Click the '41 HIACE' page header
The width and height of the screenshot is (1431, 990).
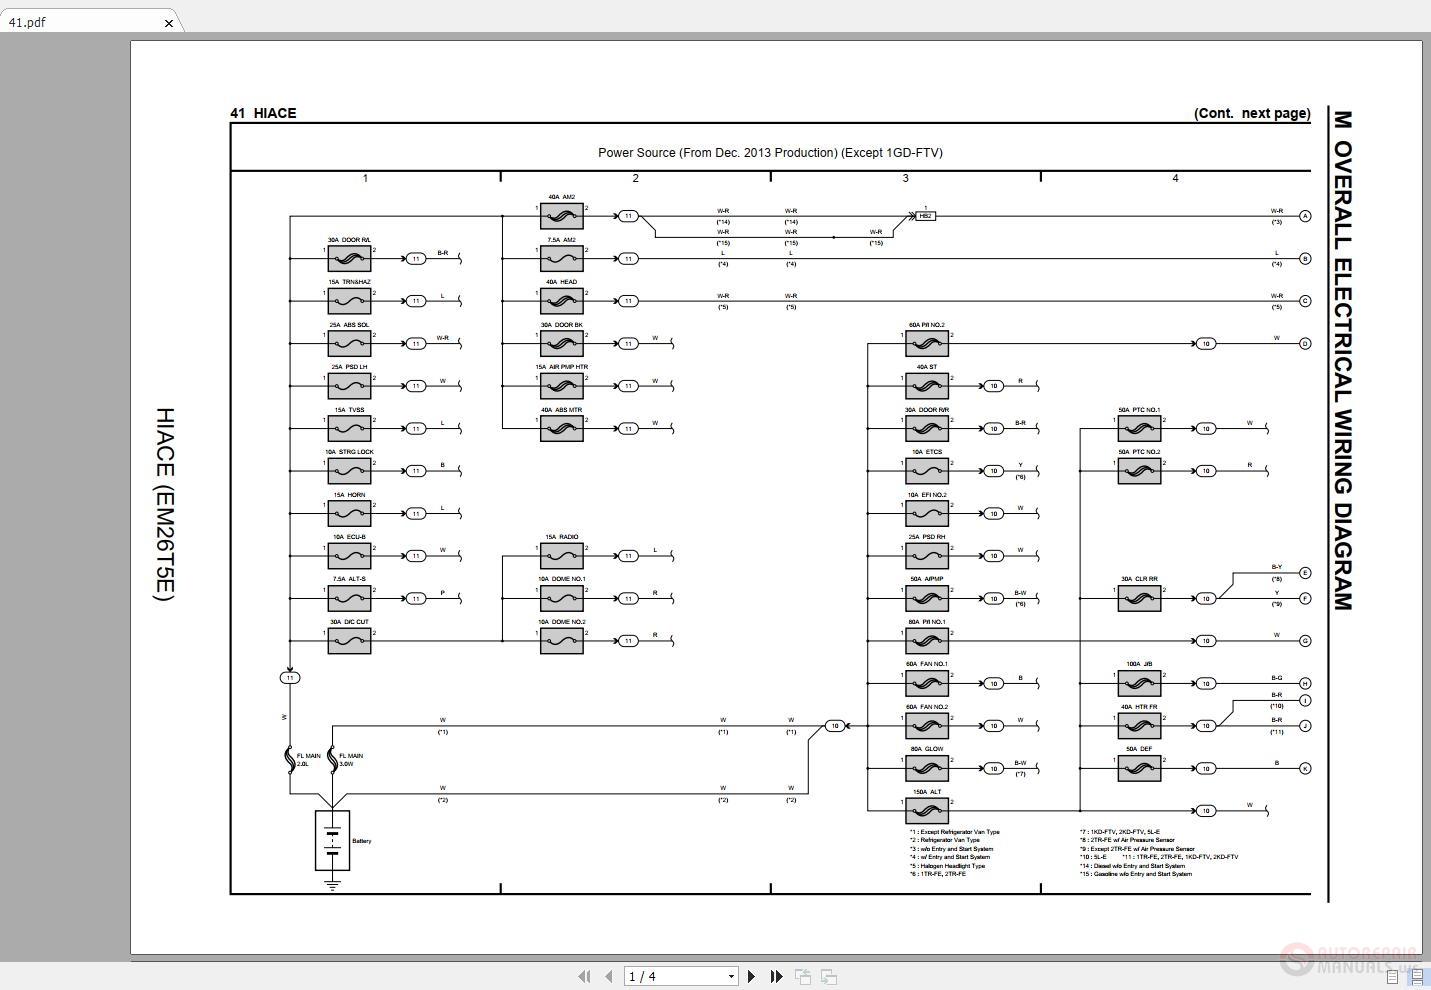[263, 113]
